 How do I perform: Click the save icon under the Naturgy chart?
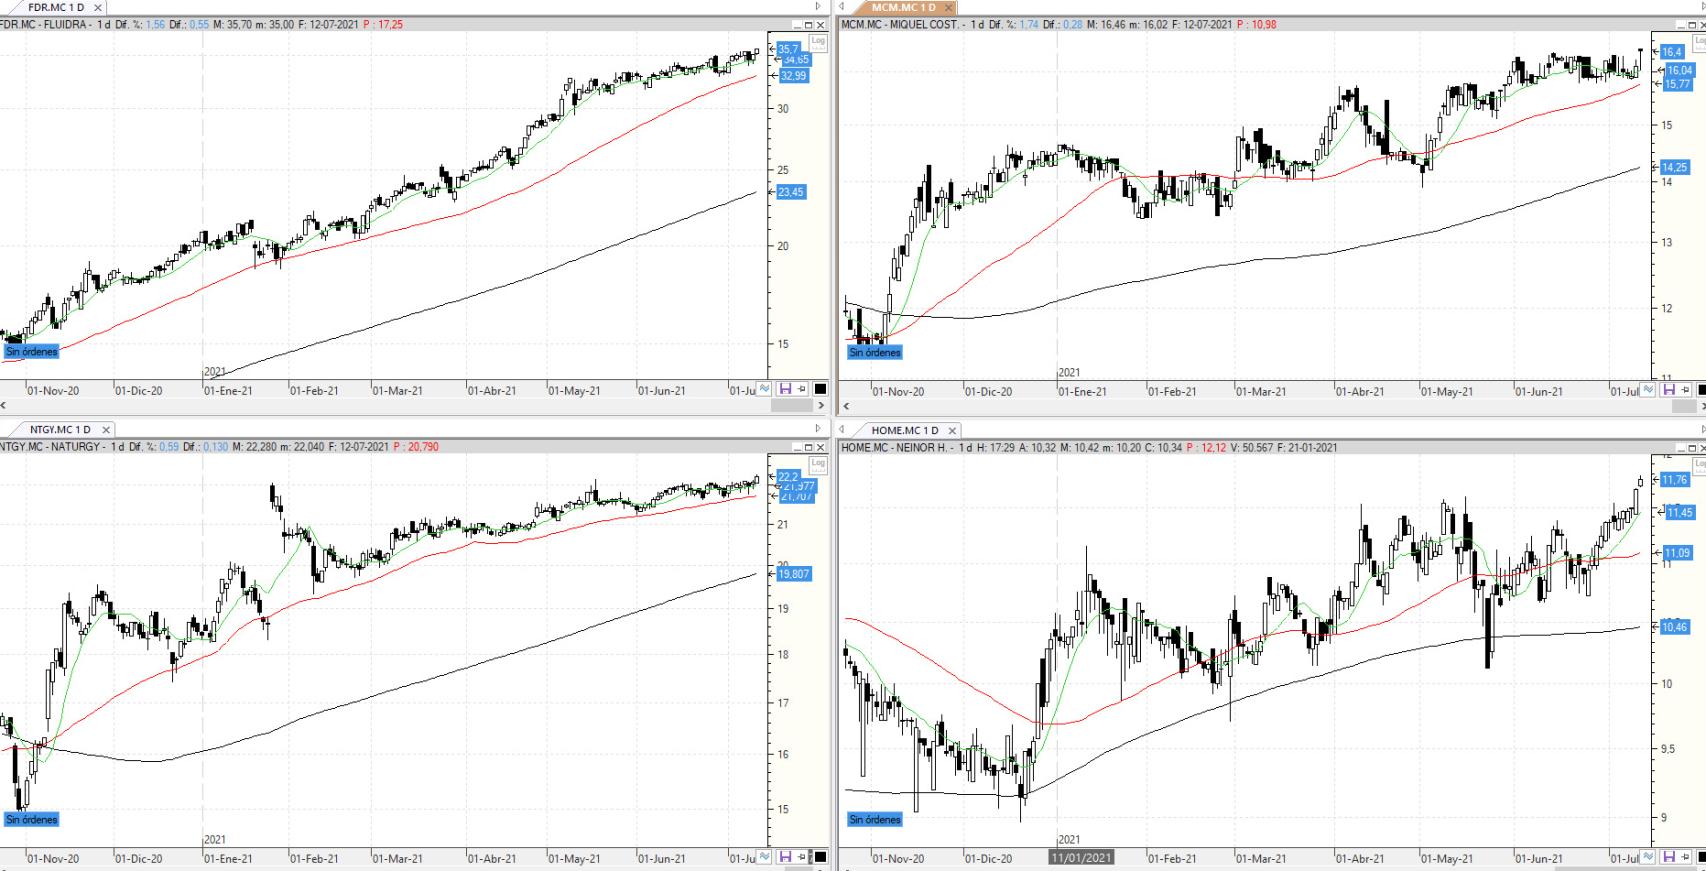[784, 857]
